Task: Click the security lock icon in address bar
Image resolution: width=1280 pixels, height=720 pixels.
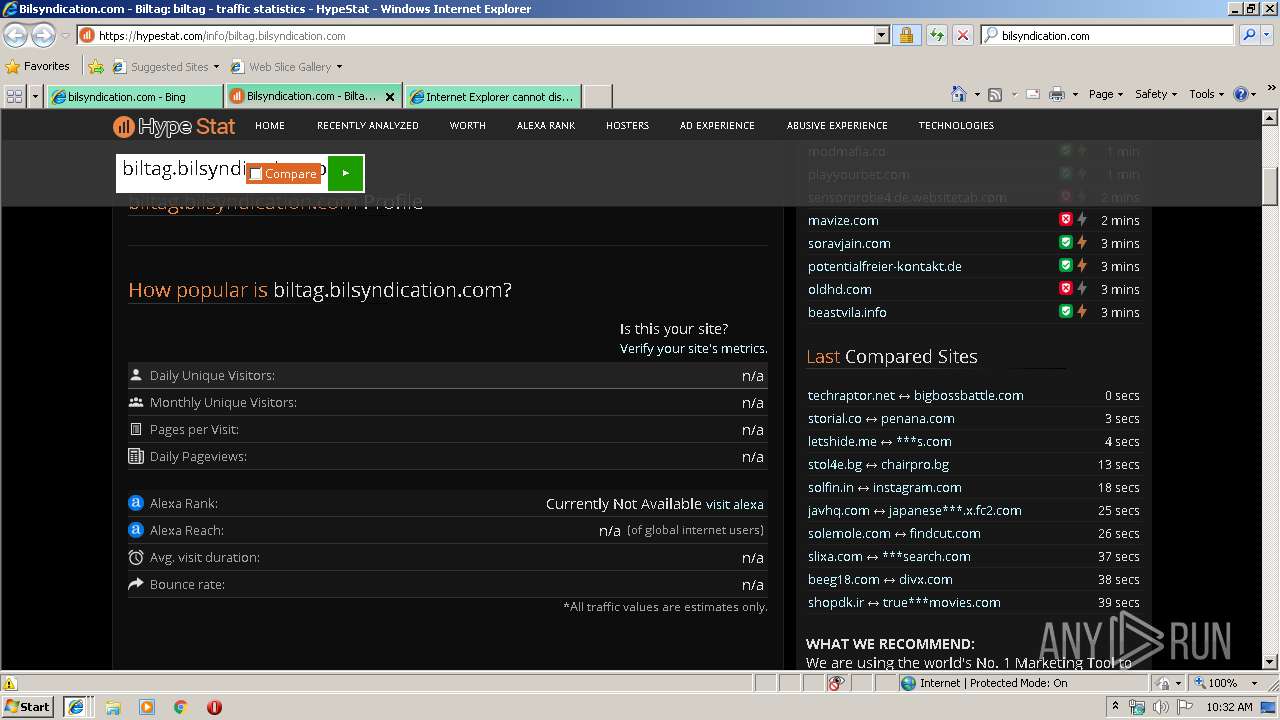Action: (906, 35)
